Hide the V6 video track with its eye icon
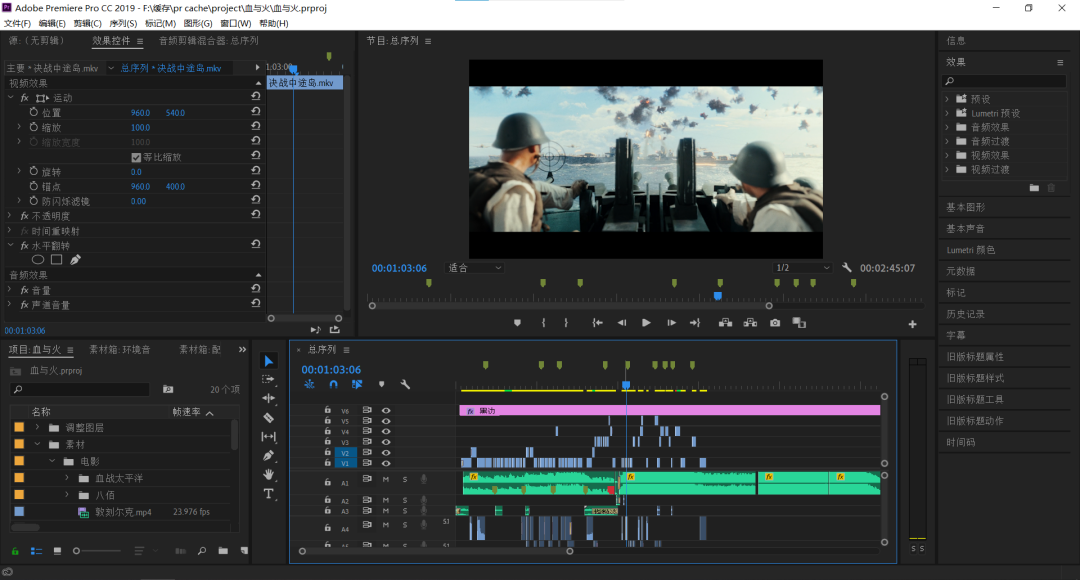The width and height of the screenshot is (1080, 580). [x=386, y=411]
